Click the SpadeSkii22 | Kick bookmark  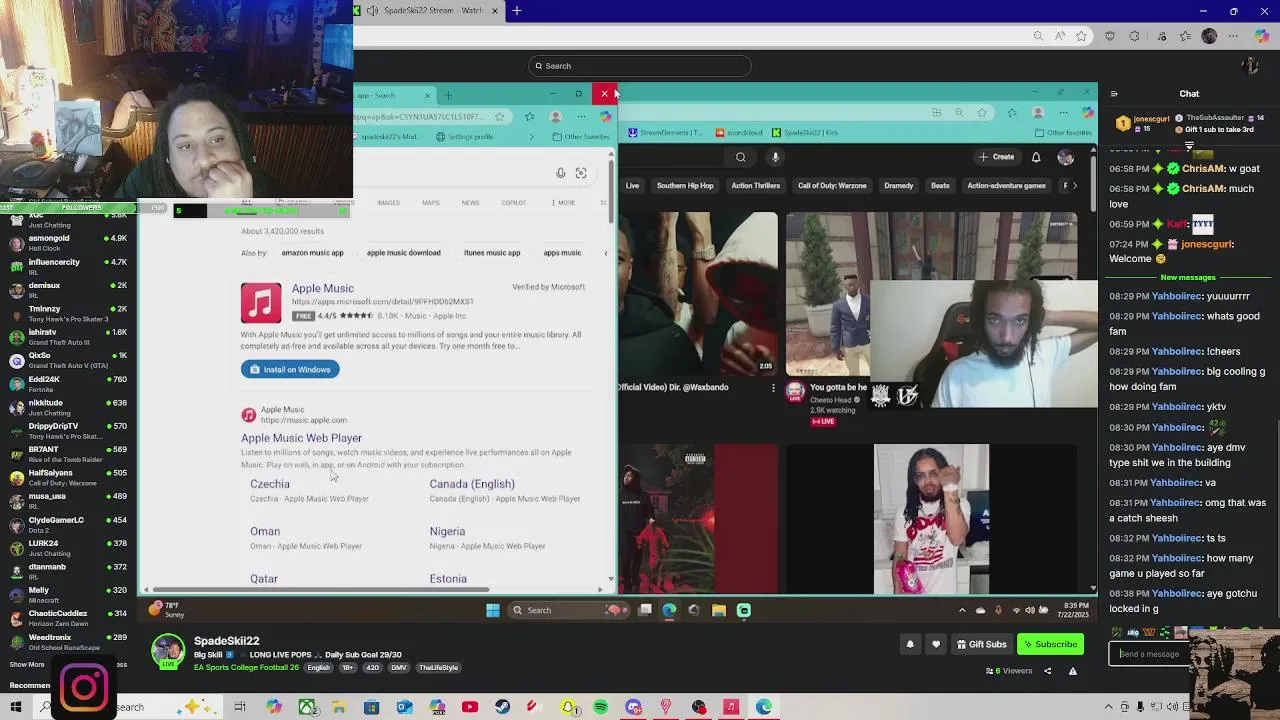(805, 132)
